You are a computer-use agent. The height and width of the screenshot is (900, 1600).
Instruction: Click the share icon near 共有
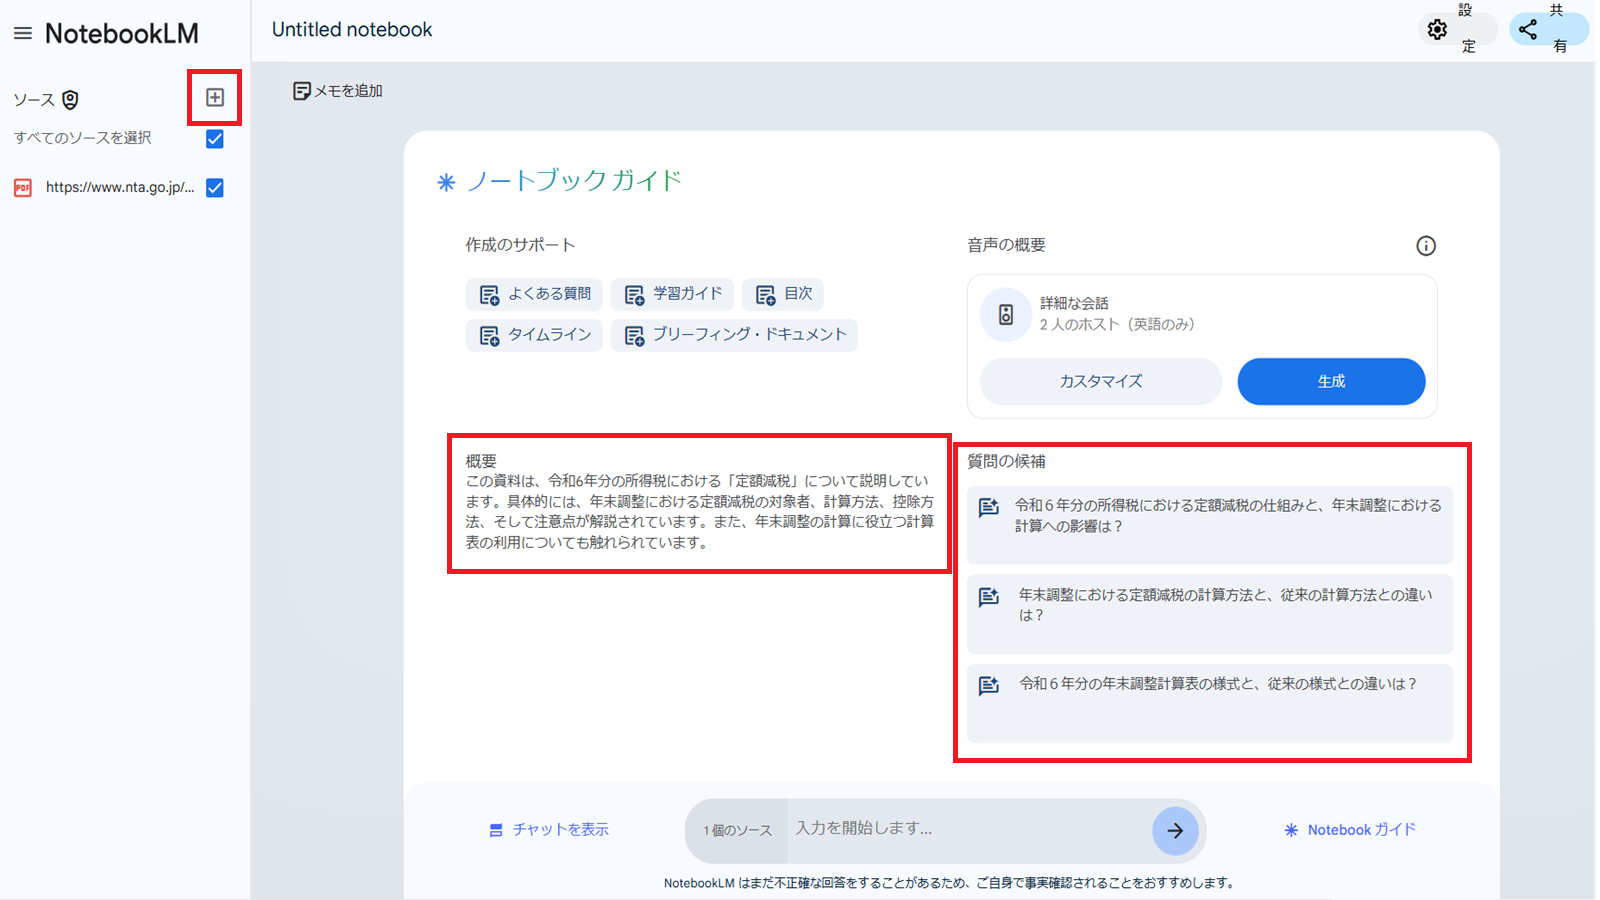[1527, 29]
